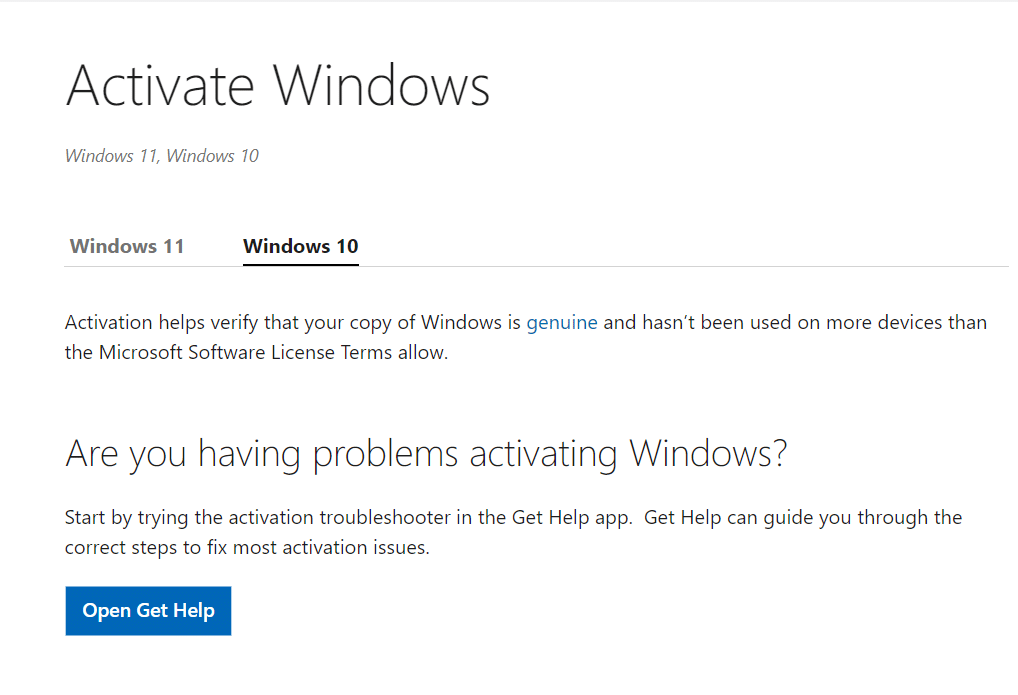Switch to the Windows 11 tab
This screenshot has width=1018, height=695.
pyautogui.click(x=127, y=246)
